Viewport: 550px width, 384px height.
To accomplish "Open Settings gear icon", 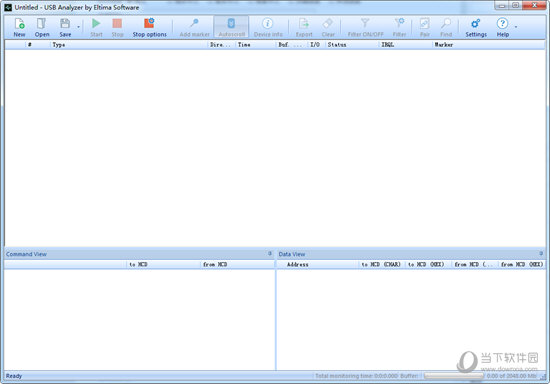I will [476, 27].
